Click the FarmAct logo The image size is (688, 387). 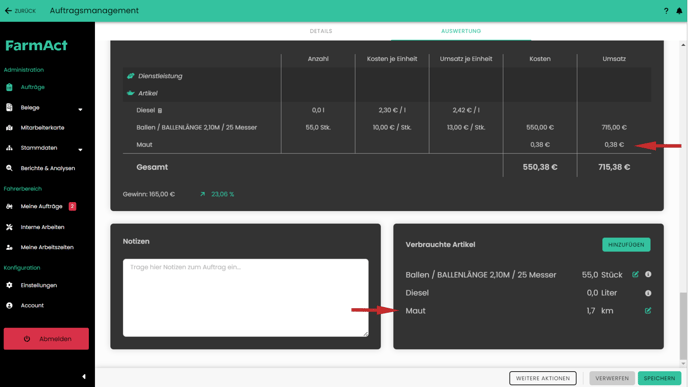(36, 45)
